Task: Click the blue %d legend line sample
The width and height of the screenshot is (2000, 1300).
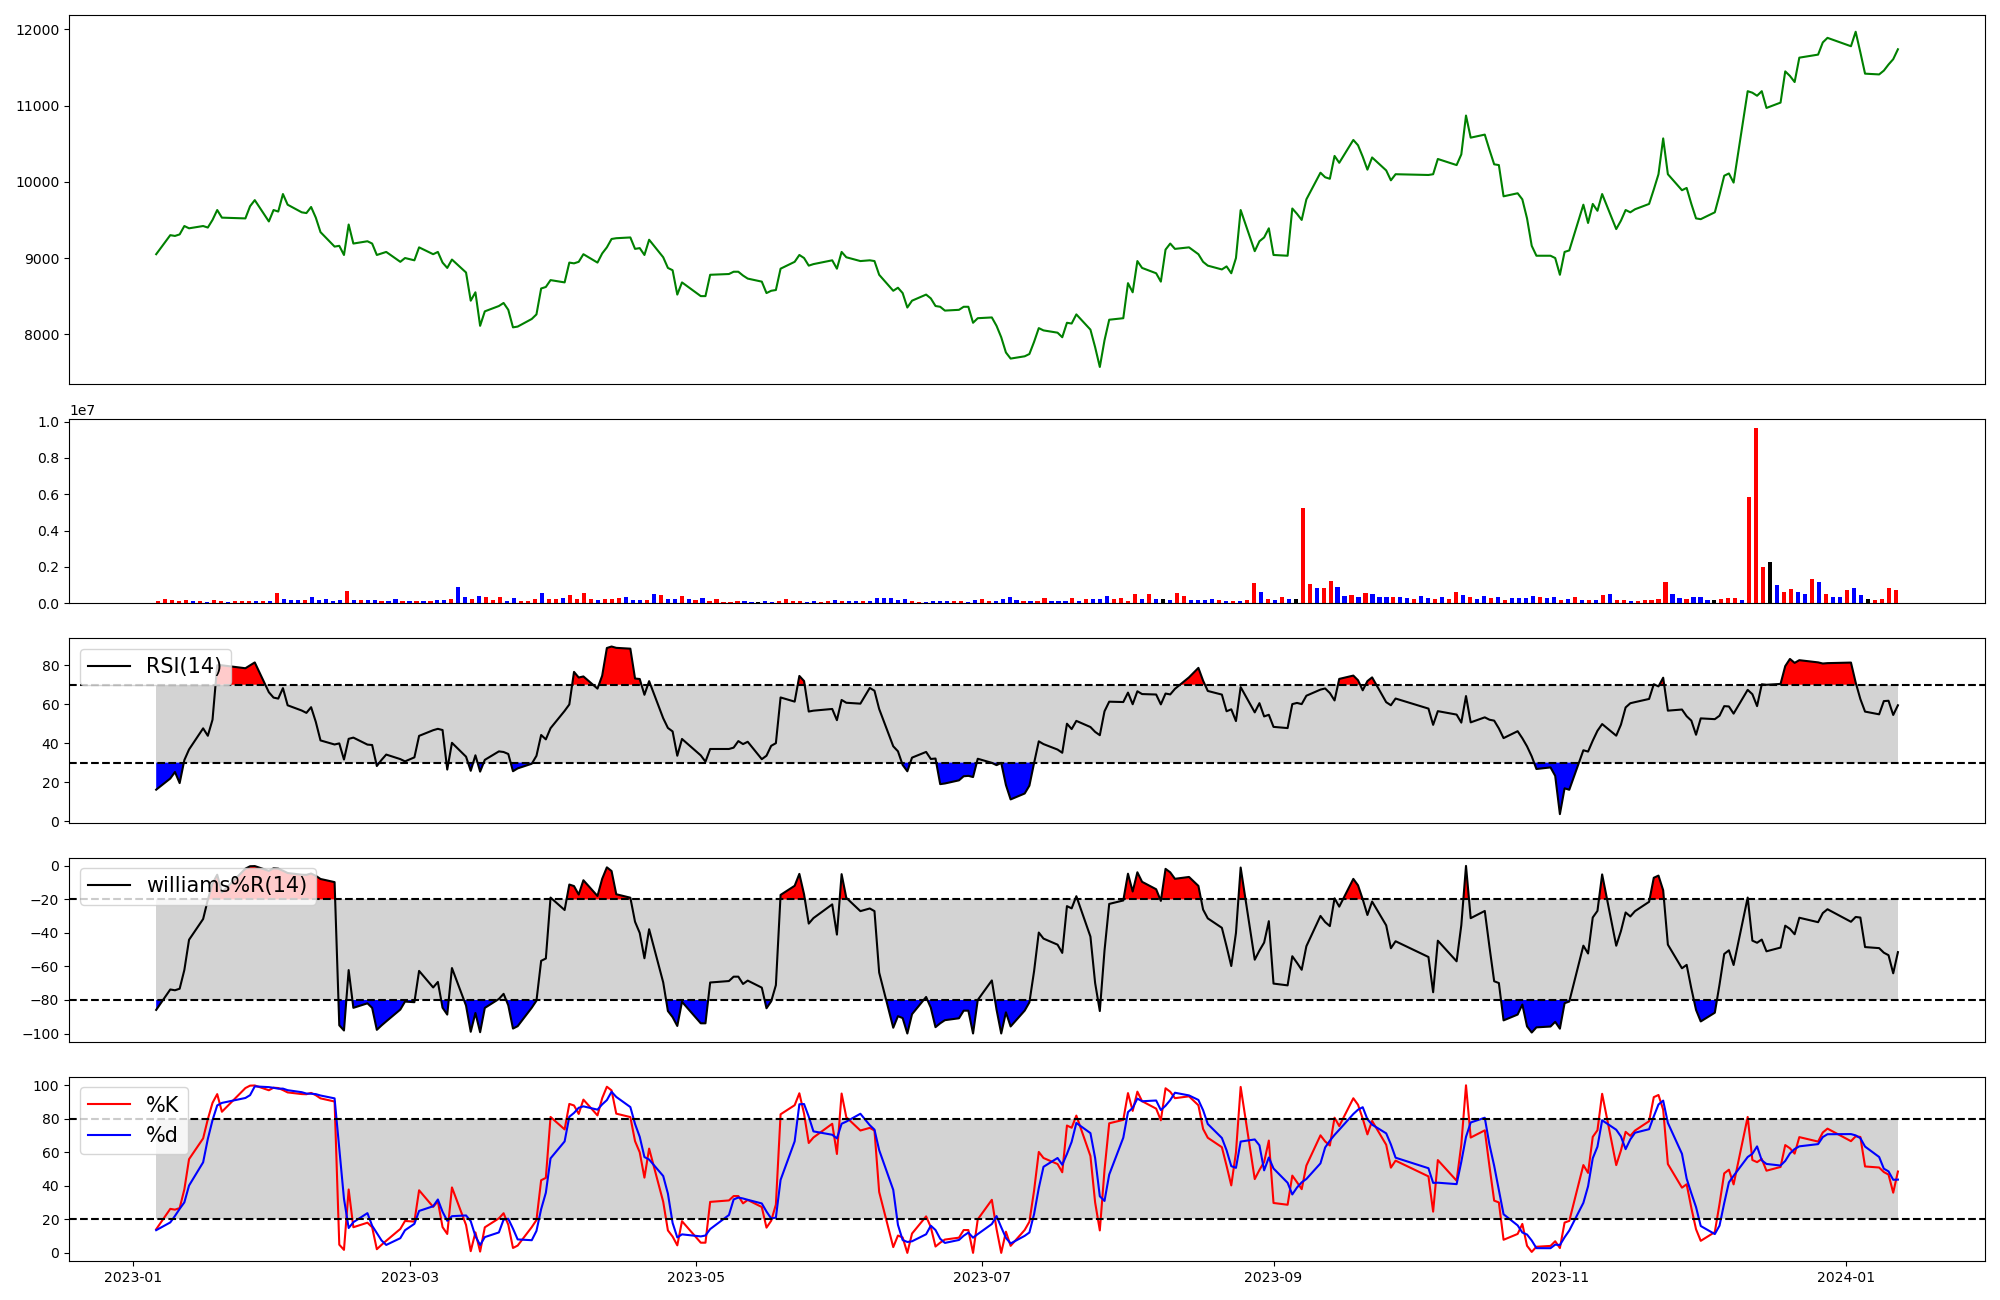Action: (x=110, y=1134)
